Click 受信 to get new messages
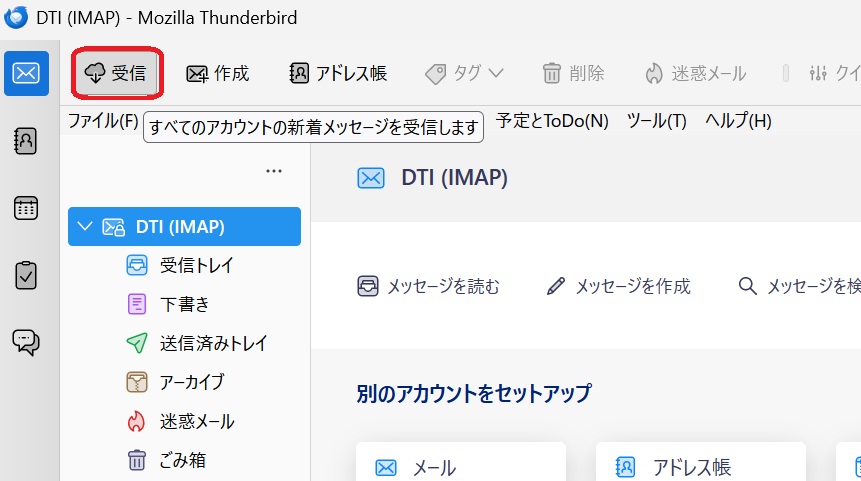Viewport: 861px width, 481px height. click(x=117, y=73)
